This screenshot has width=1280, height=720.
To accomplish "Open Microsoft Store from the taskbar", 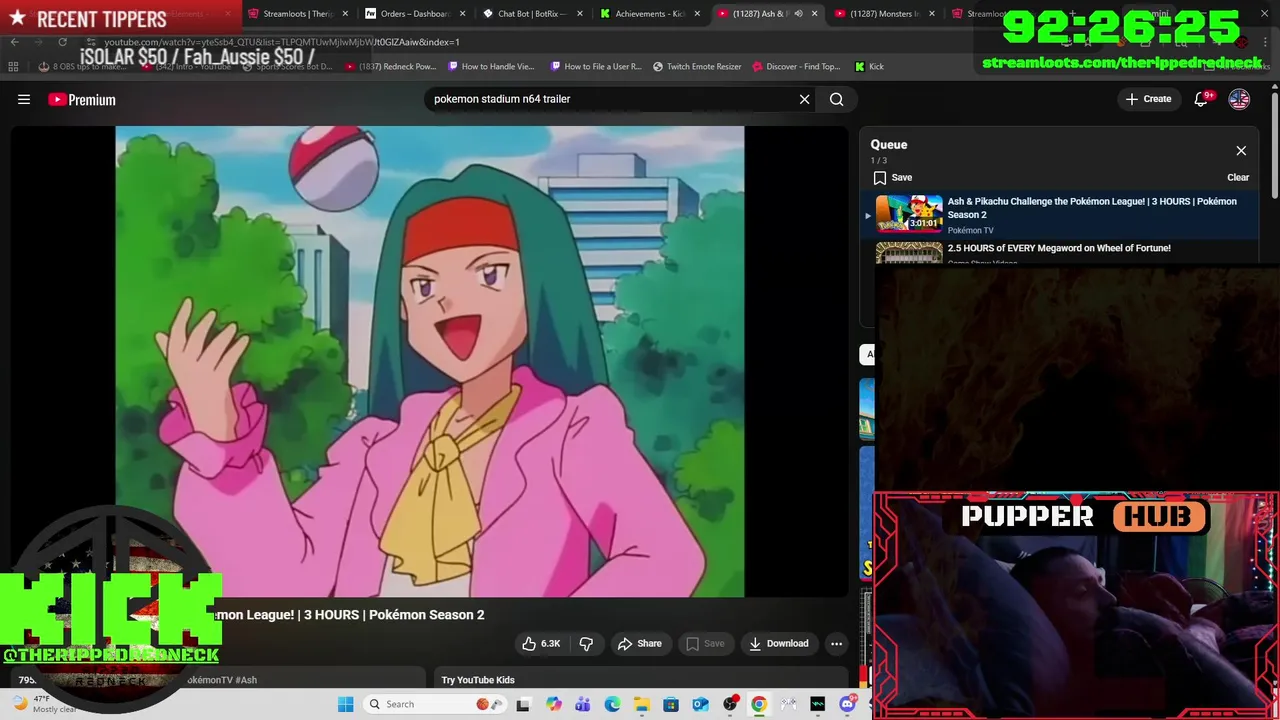I will click(x=671, y=704).
